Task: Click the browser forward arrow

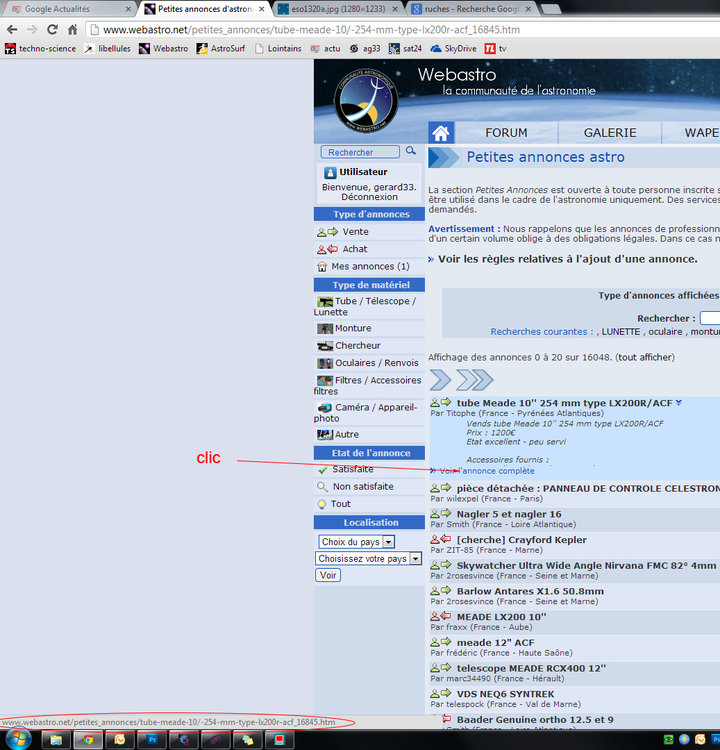Action: tap(32, 30)
